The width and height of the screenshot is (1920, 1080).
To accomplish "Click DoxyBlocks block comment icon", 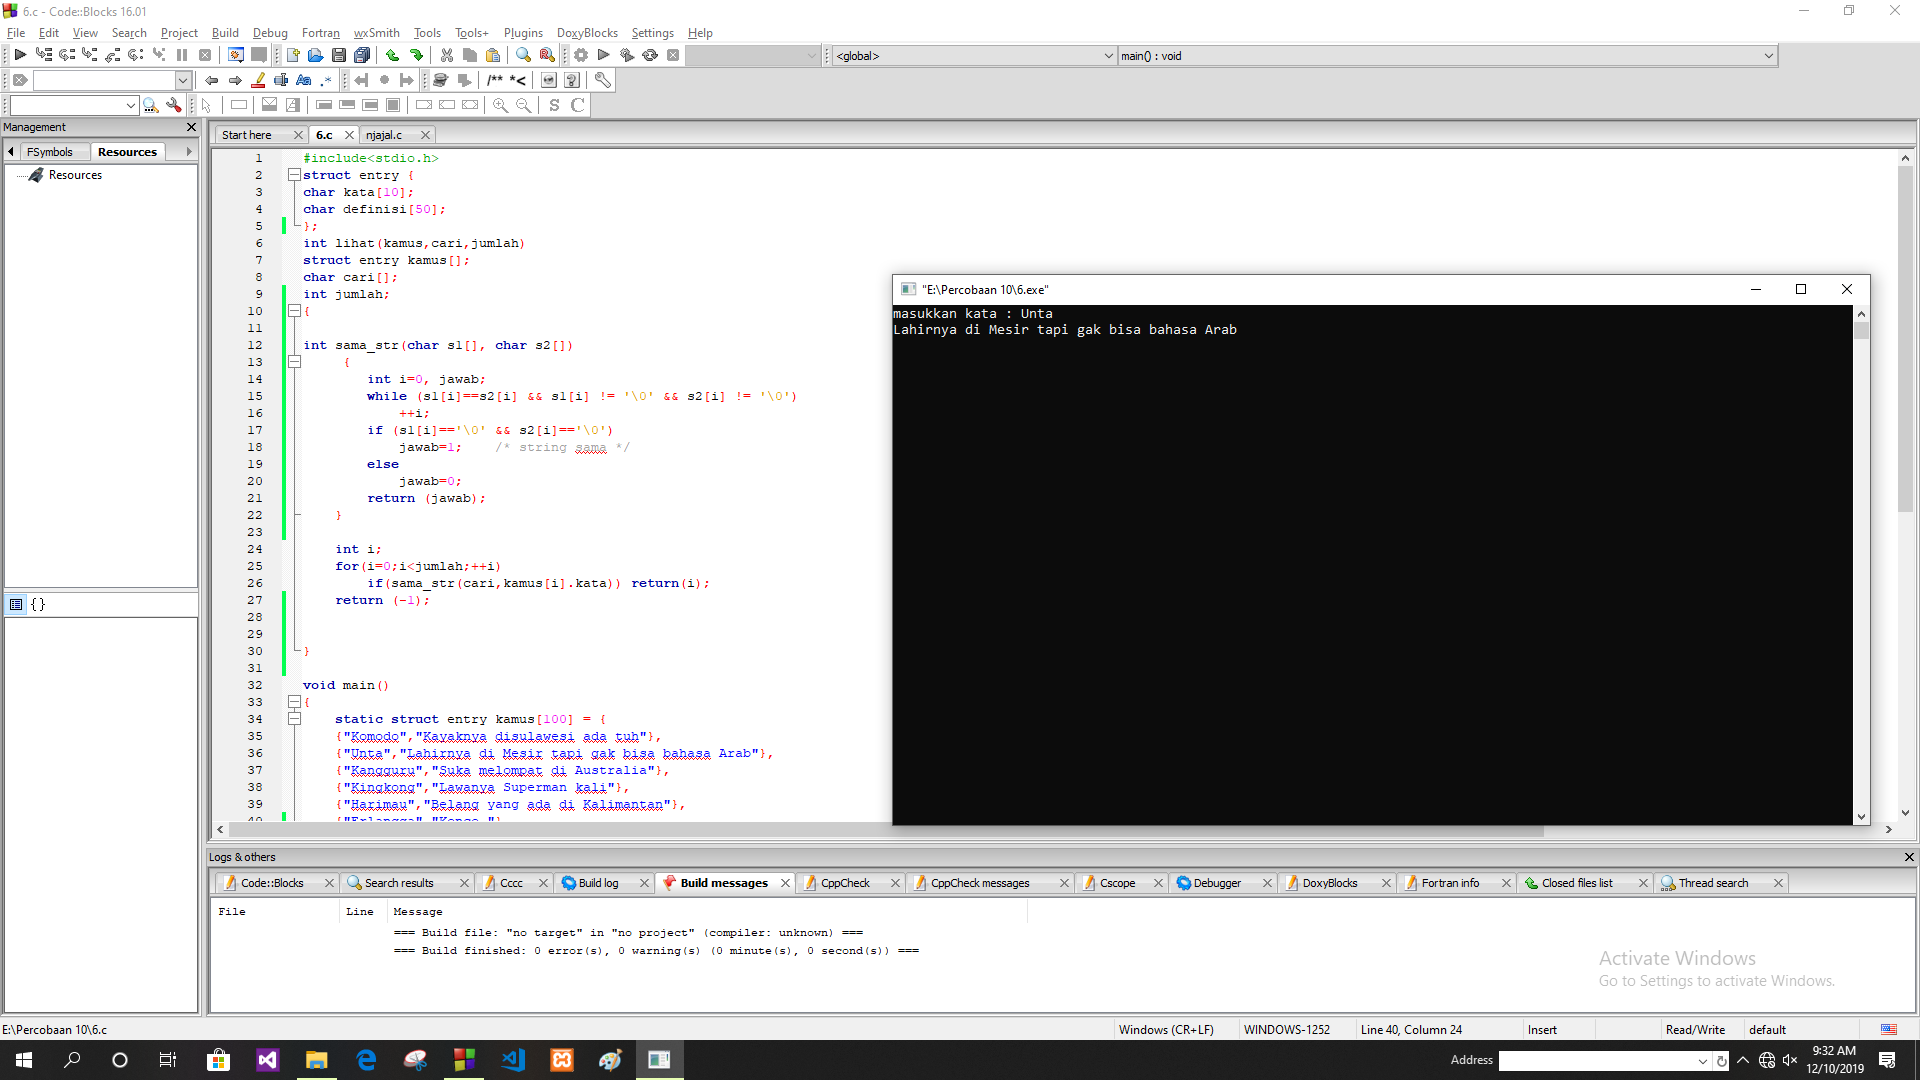I will coord(495,81).
